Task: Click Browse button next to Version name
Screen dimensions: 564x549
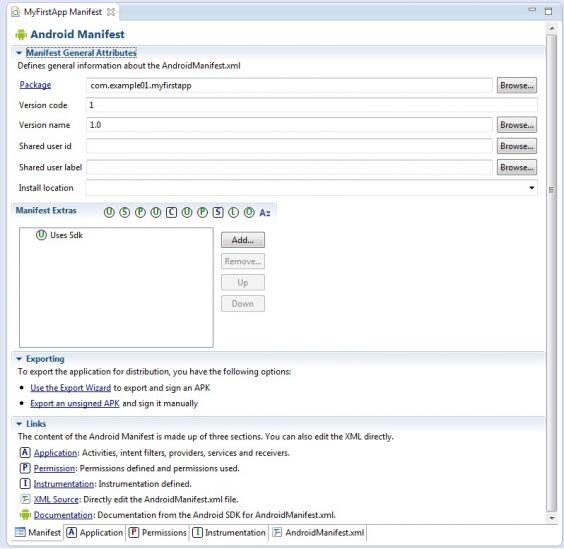Action: [517, 125]
